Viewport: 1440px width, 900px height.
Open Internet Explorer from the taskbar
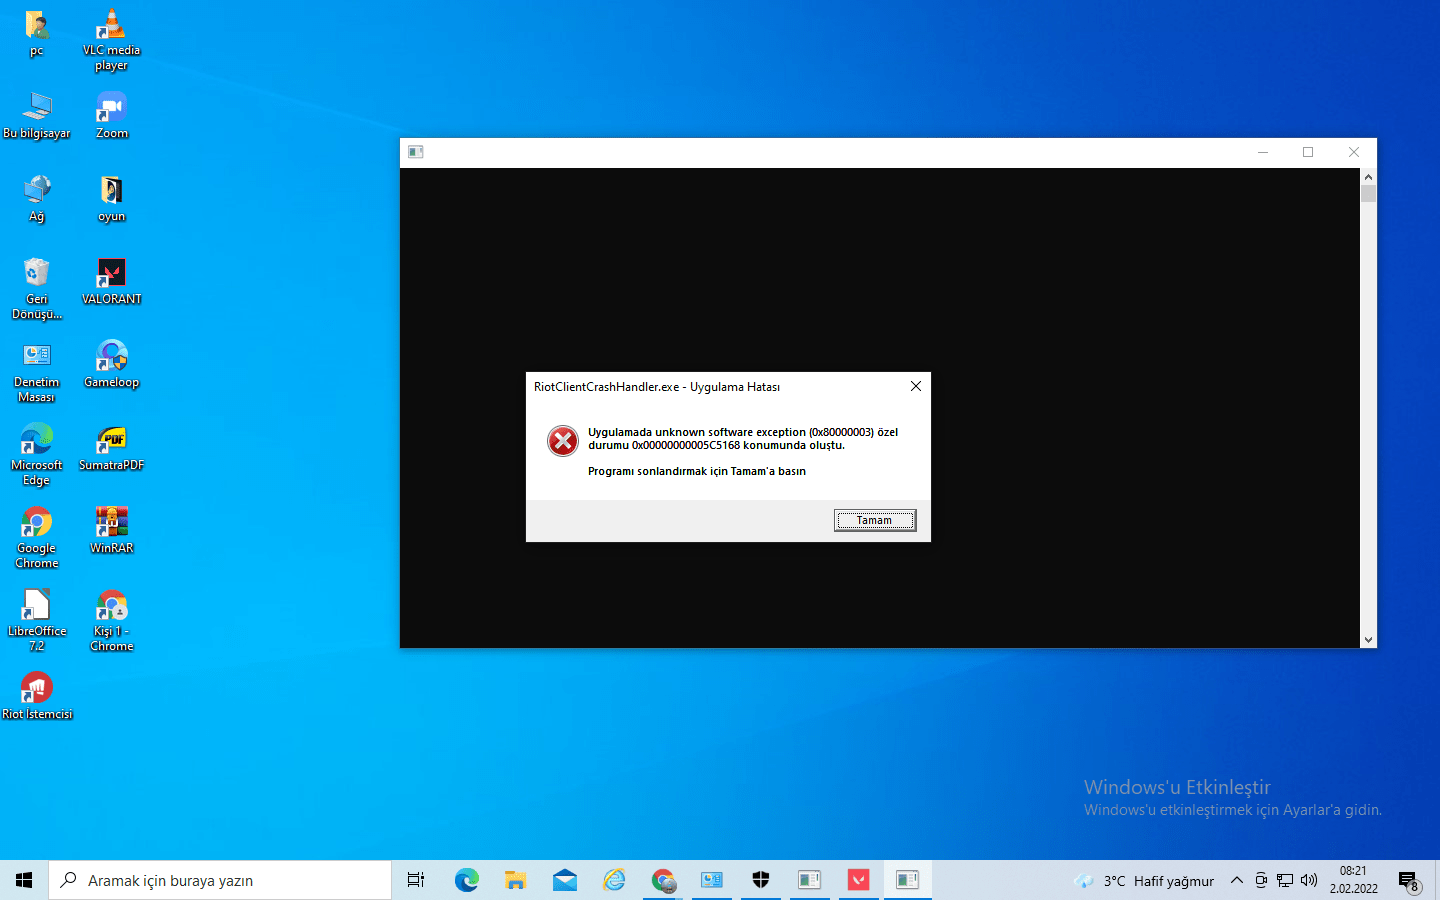point(614,880)
